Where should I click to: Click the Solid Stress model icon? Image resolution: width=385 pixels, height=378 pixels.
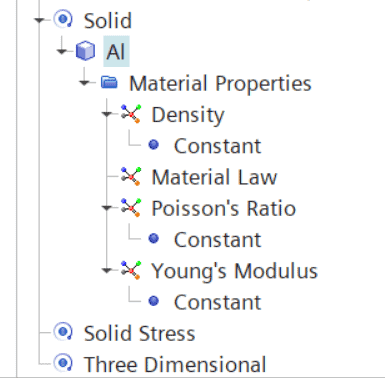(63, 332)
